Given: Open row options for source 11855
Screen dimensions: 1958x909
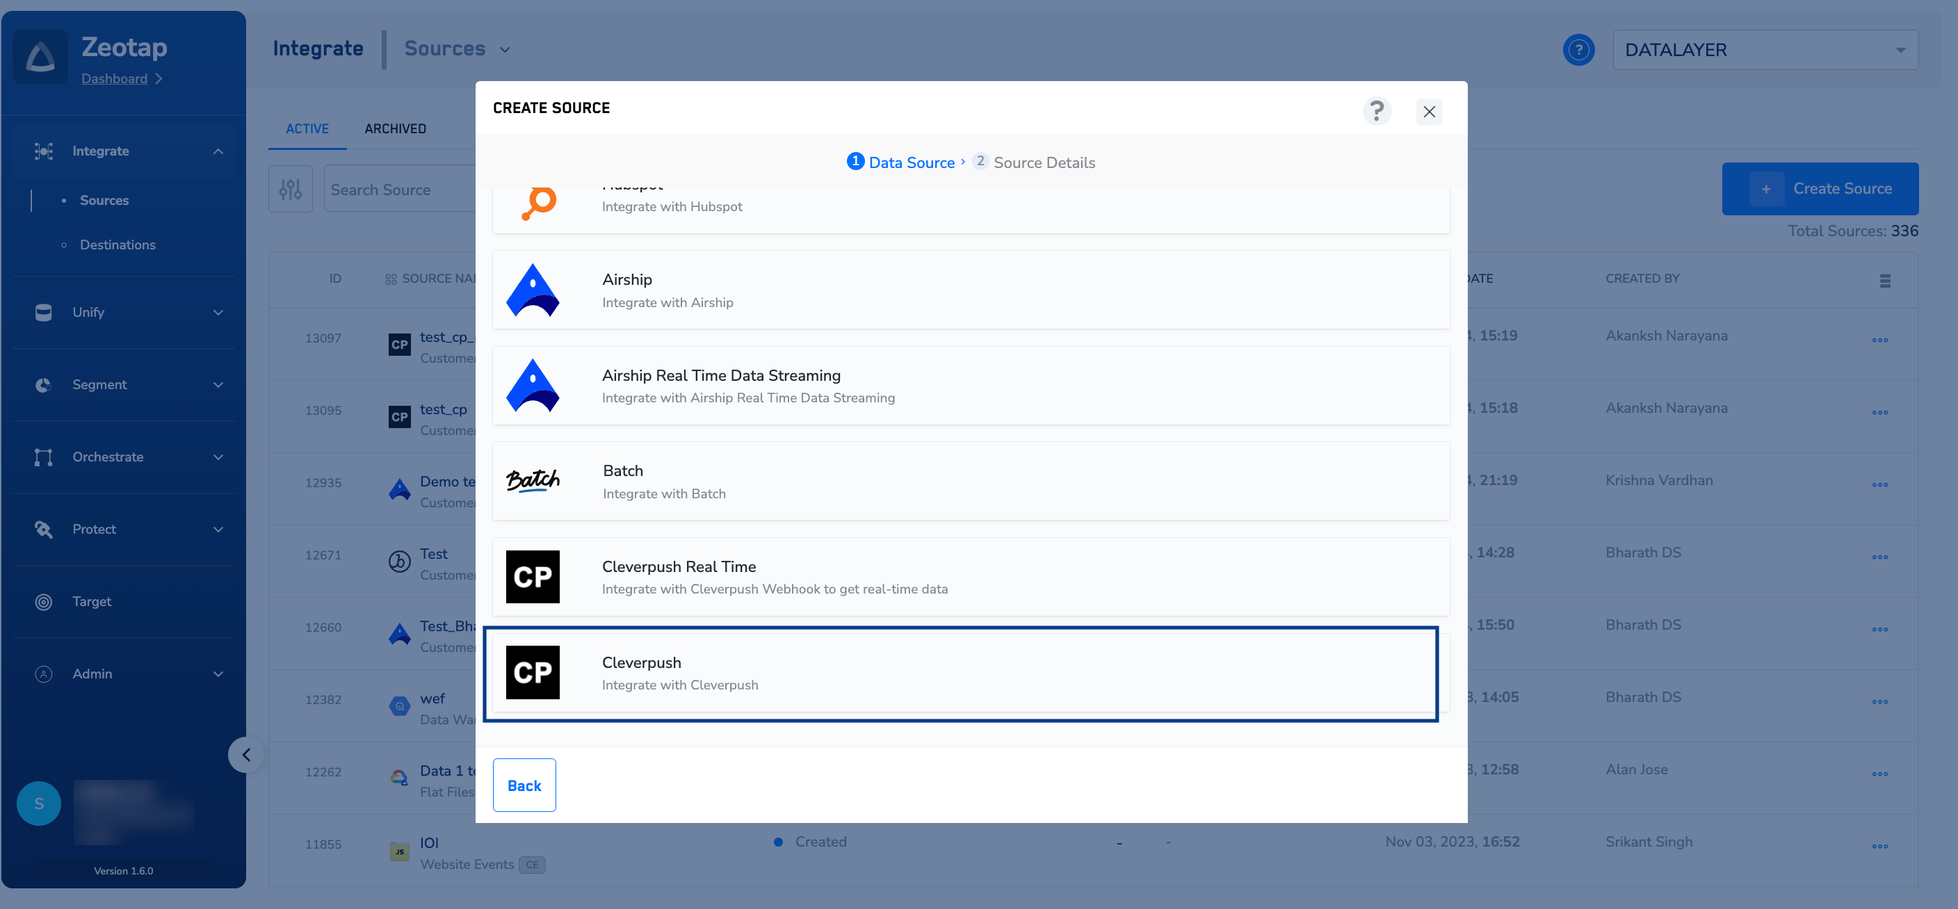Looking at the screenshot, I should click(x=1880, y=846).
